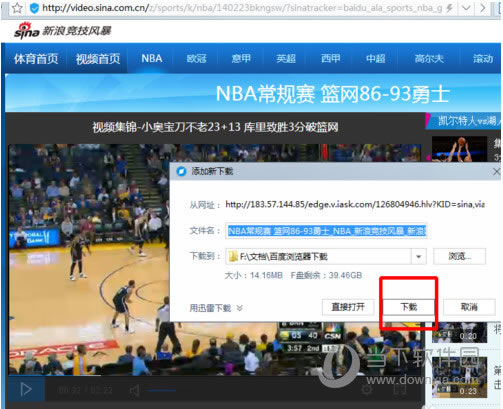The height and width of the screenshot is (409, 503).
Task: Open the 0:23 video thumbnail in sidebar
Action: [x=459, y=377]
